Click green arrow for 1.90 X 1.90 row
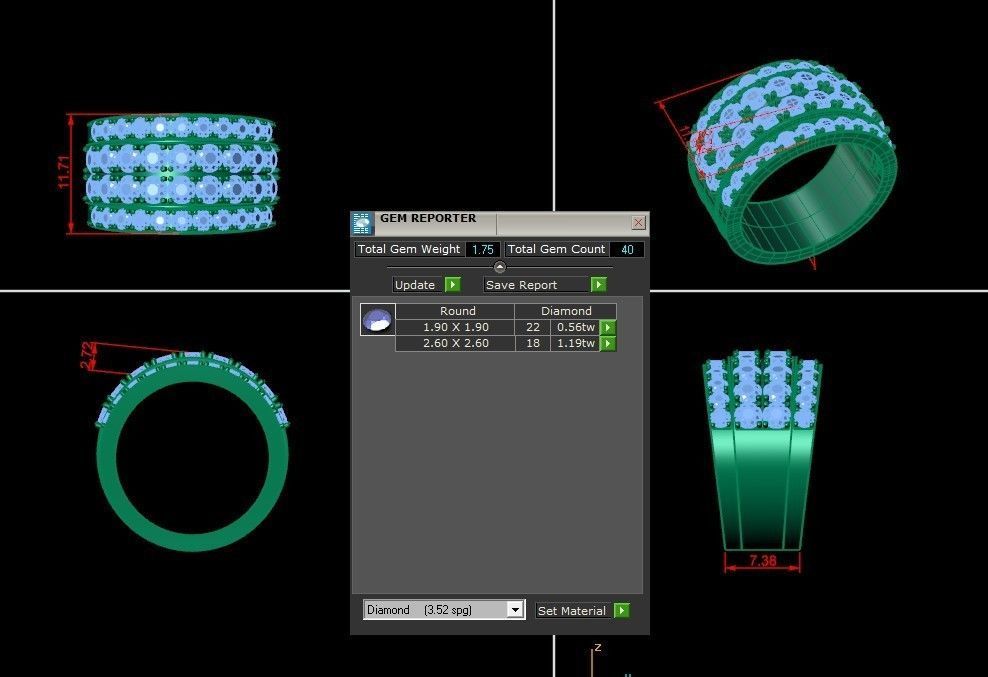Image resolution: width=988 pixels, height=677 pixels. (x=607, y=327)
